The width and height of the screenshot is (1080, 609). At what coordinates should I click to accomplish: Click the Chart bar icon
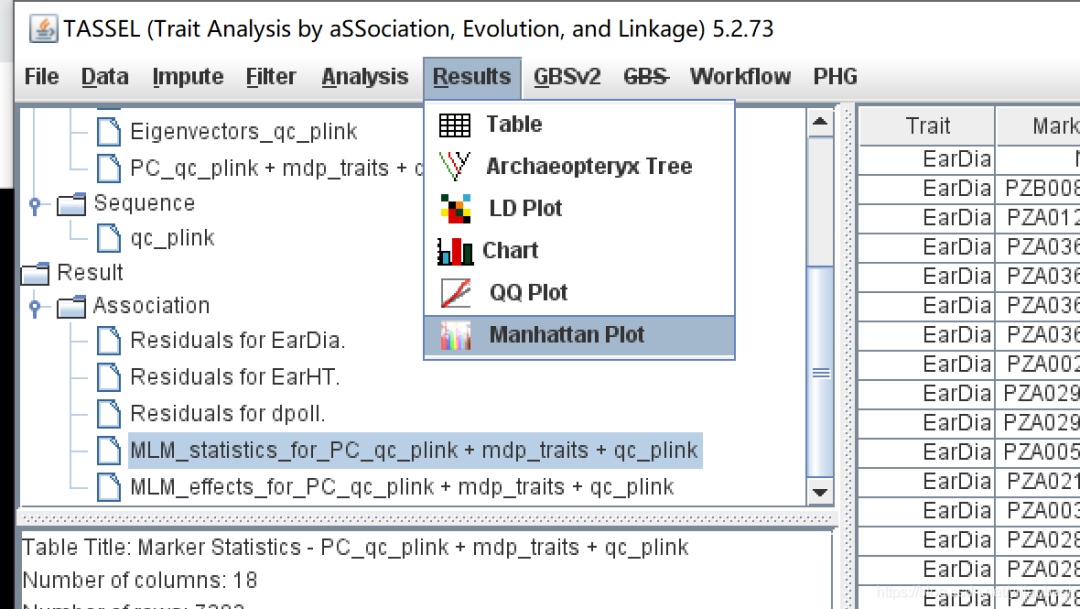coord(455,251)
